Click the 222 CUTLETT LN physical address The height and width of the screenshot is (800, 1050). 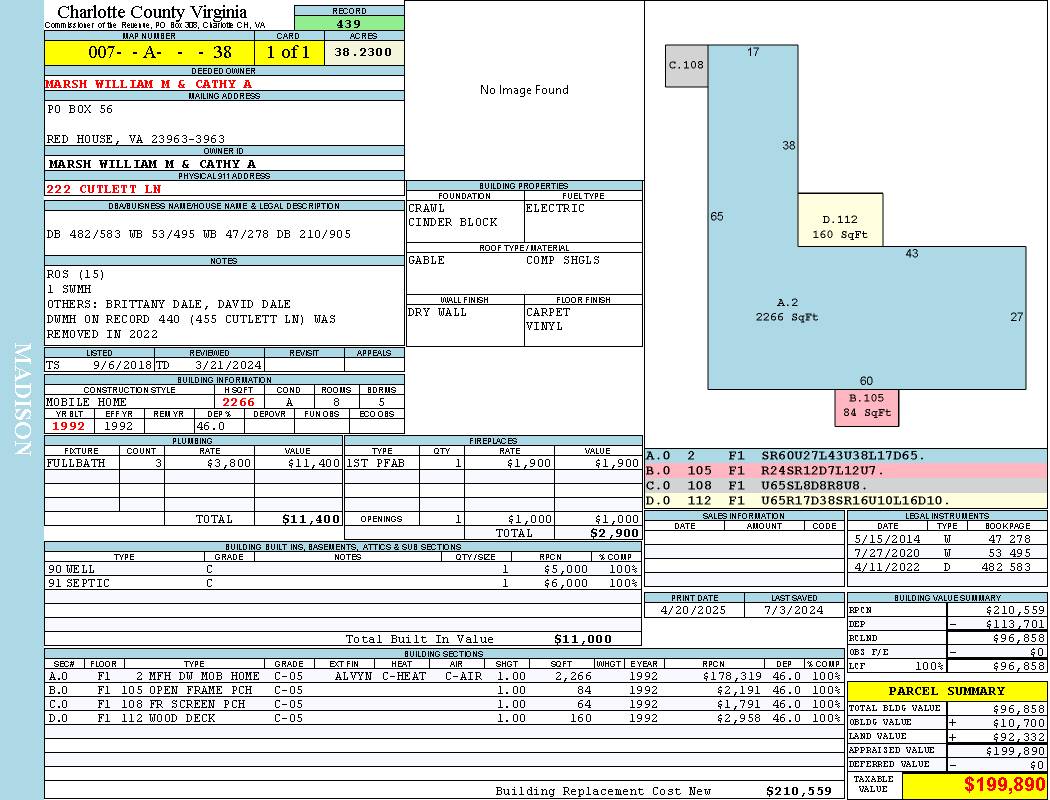(x=103, y=188)
